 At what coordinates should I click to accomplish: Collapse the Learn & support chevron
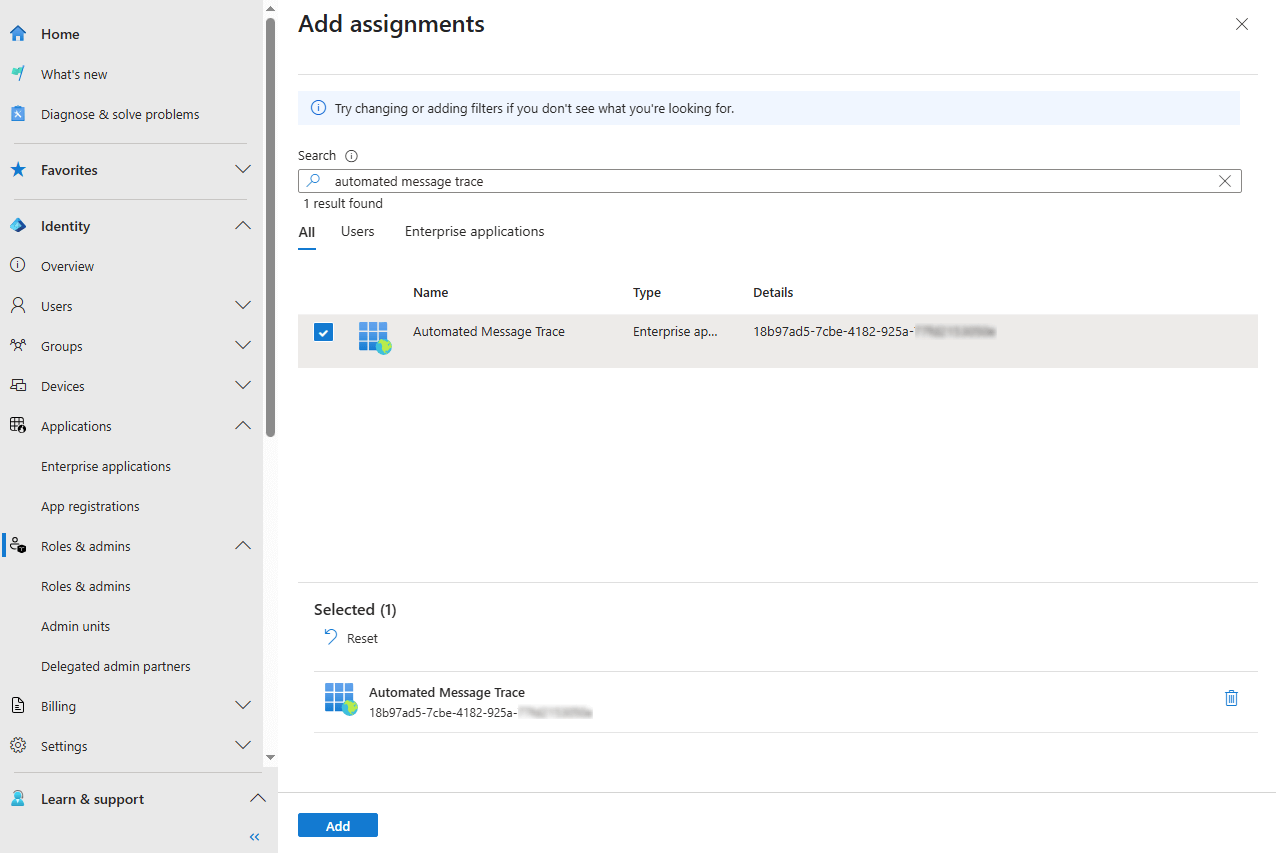257,799
